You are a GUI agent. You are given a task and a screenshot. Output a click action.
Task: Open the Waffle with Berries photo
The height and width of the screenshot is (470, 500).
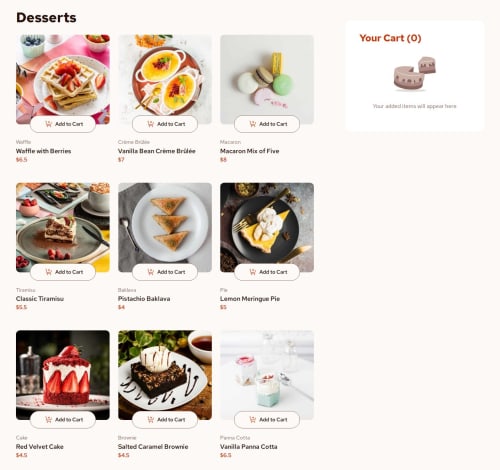coord(63,79)
